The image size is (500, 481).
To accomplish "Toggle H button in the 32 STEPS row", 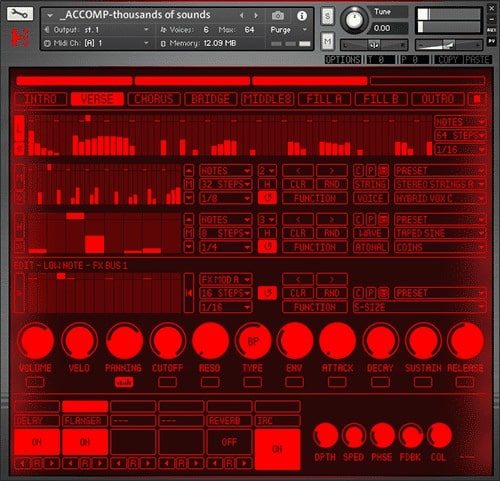I will point(267,184).
